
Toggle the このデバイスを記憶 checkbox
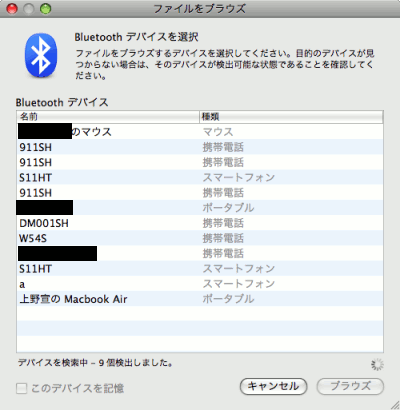(x=22, y=388)
